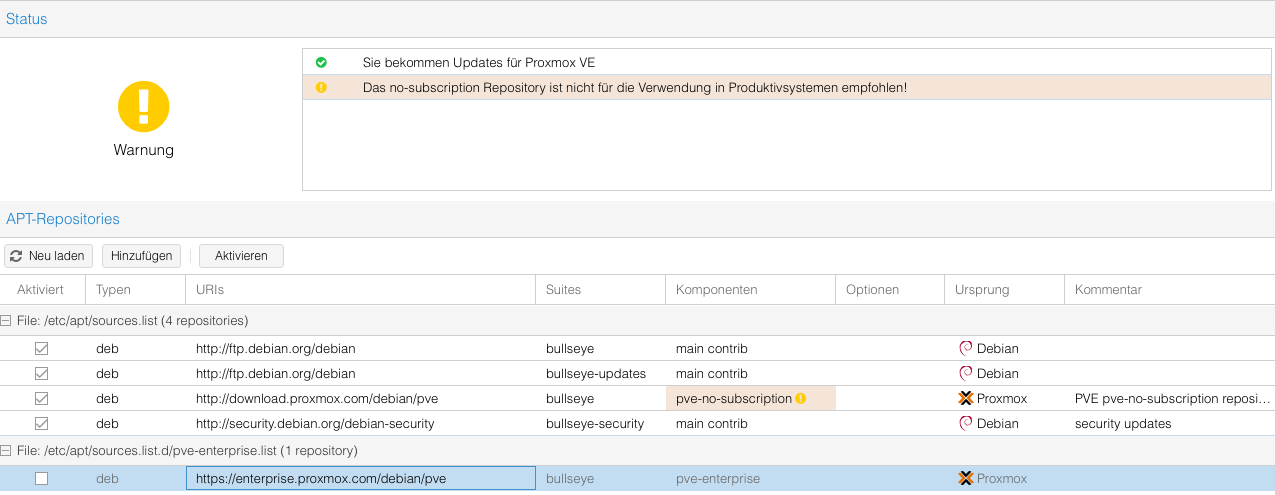Sort by the Suites column header

point(600,290)
